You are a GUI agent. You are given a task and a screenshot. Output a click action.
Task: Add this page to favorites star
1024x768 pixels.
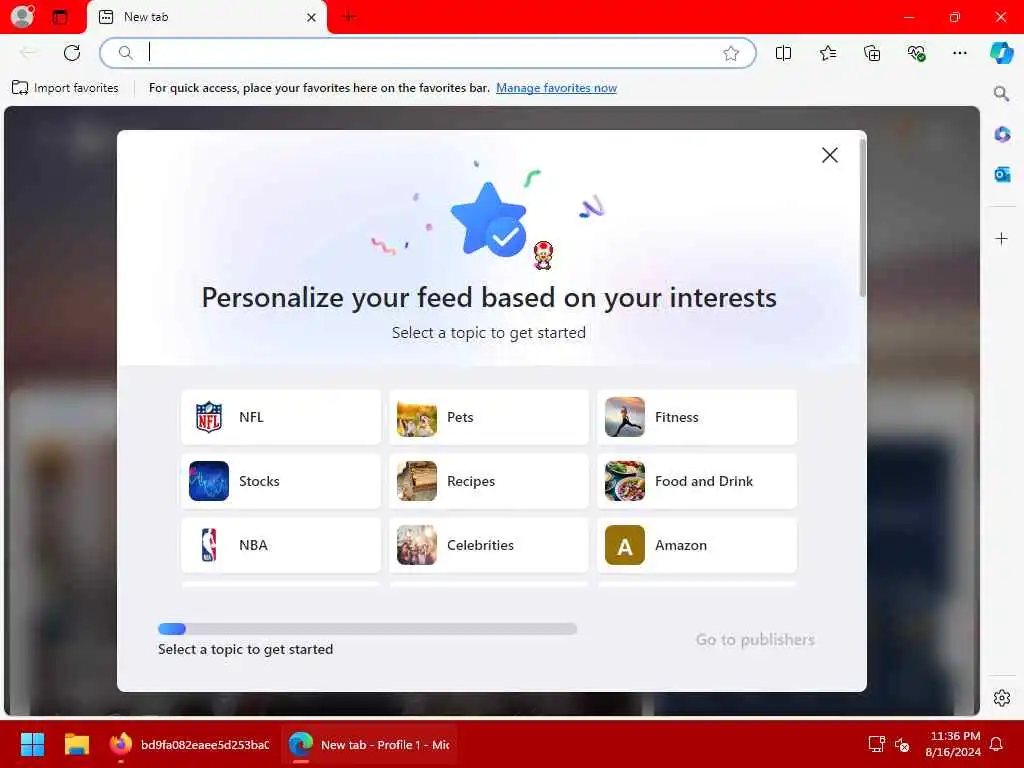click(x=731, y=54)
